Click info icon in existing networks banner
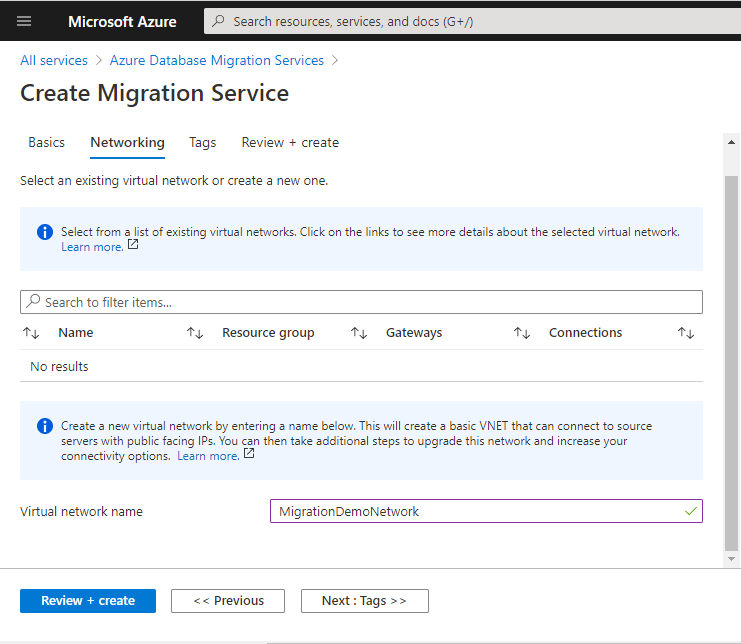The height and width of the screenshot is (644, 741). tap(45, 232)
